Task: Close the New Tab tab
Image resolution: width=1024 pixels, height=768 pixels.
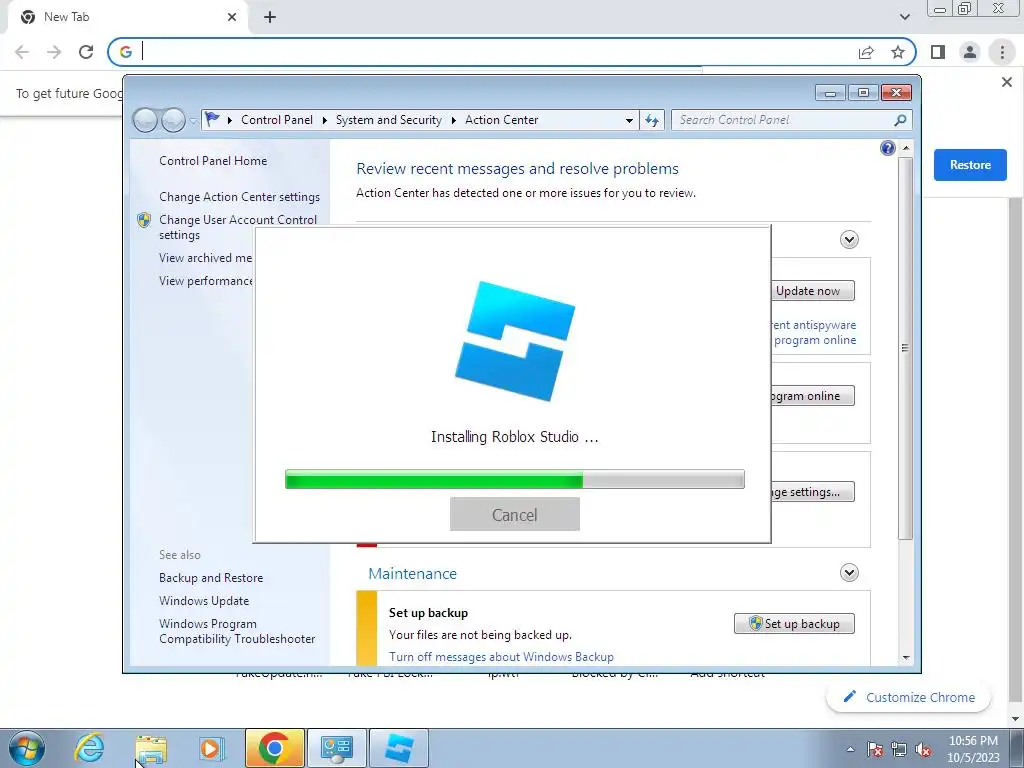Action: pyautogui.click(x=232, y=17)
